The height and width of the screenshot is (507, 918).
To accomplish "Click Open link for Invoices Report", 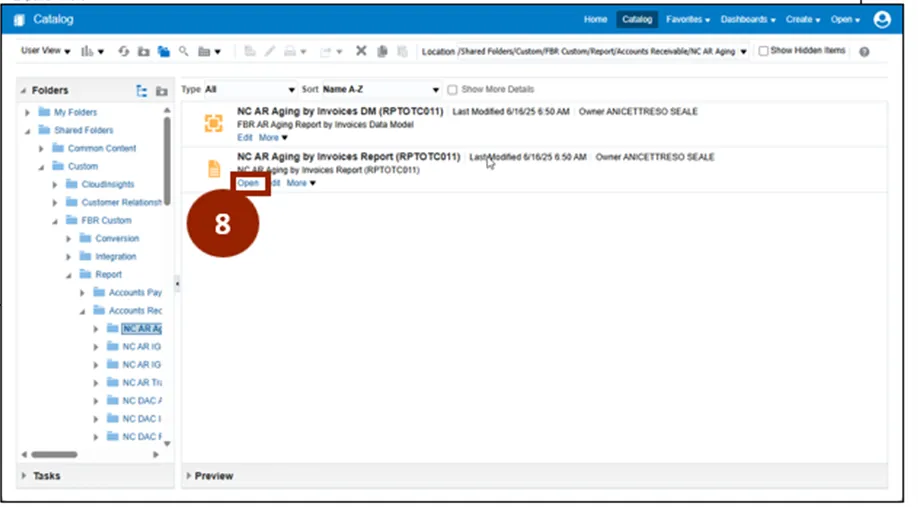I will tap(248, 183).
